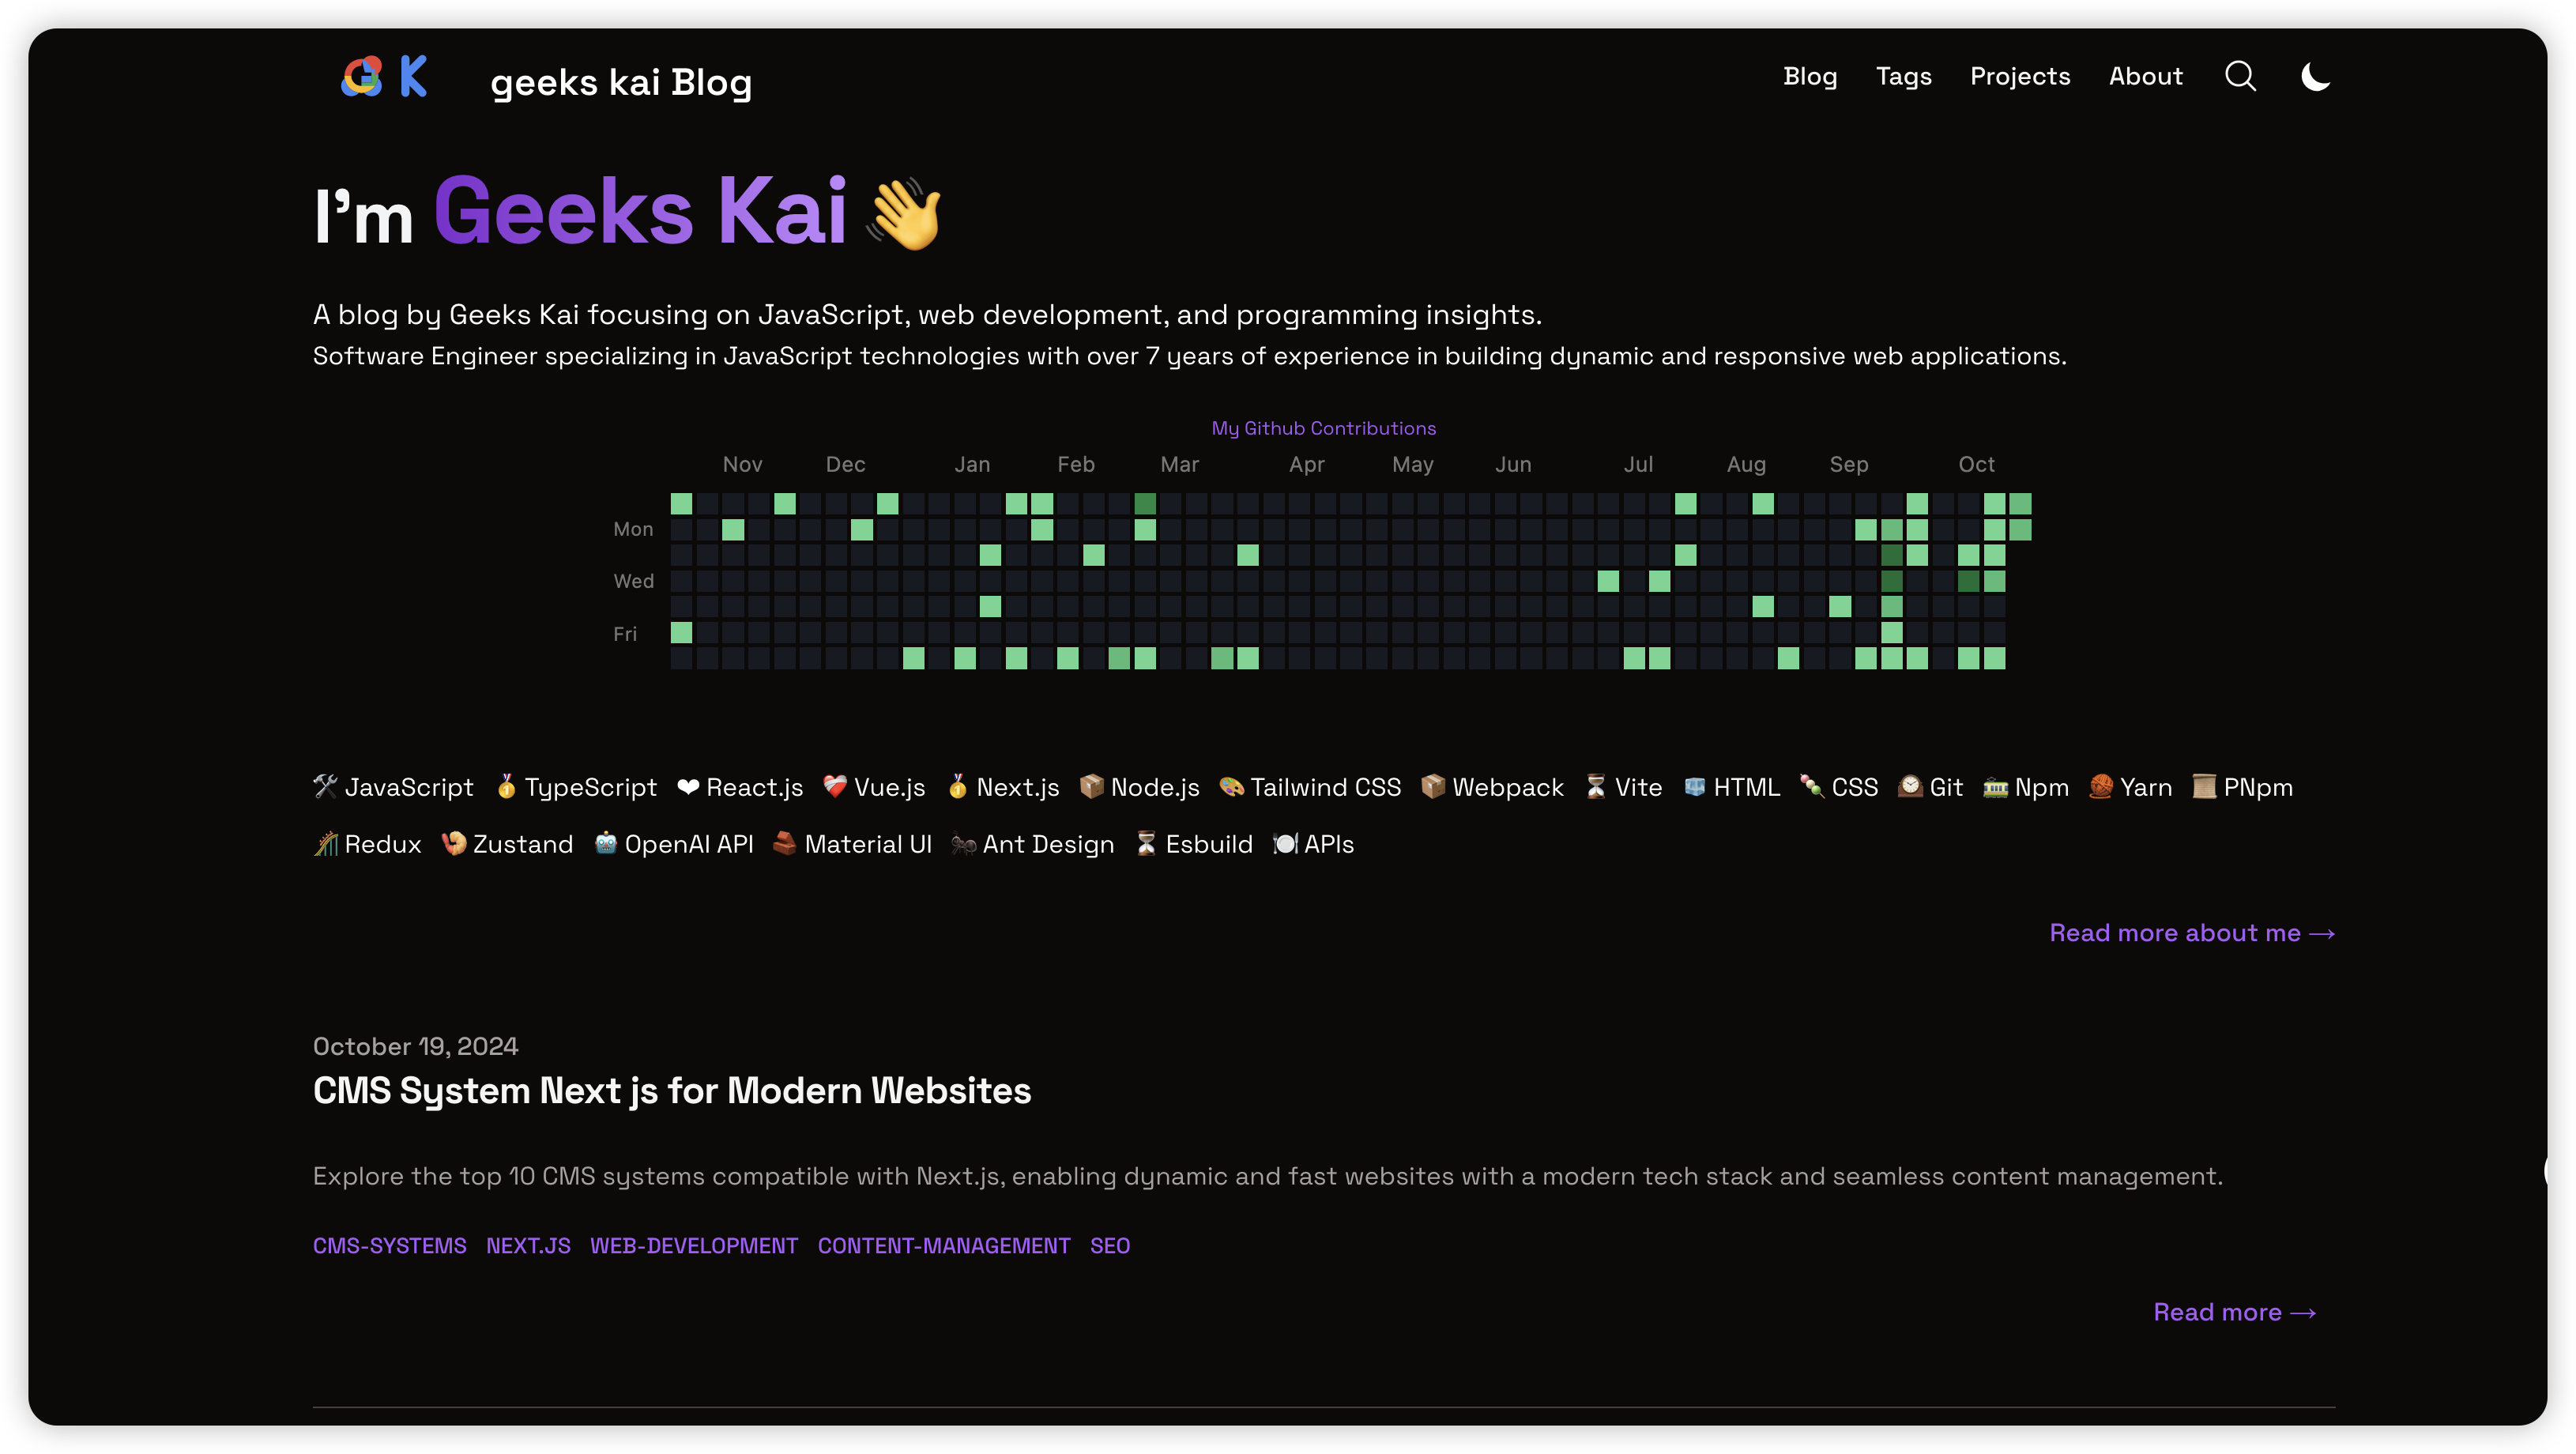Click the React.js heart icon

pos(688,787)
